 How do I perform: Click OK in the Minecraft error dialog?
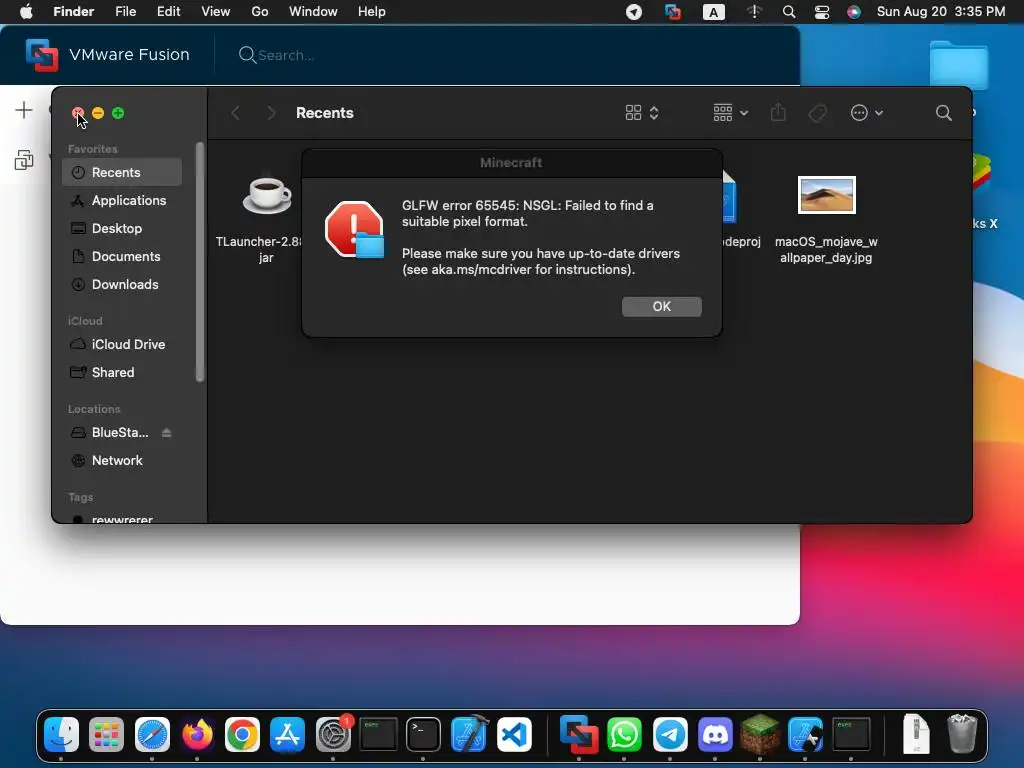pos(662,306)
